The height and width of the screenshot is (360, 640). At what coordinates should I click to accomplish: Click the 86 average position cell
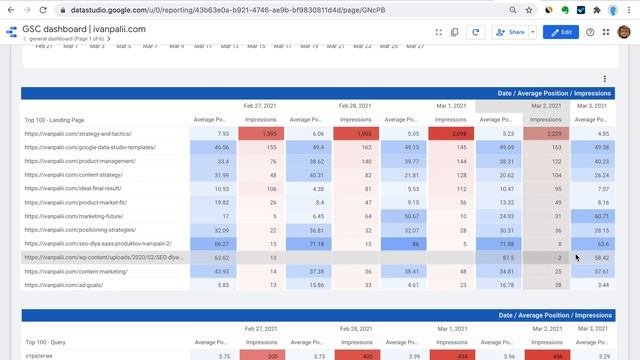(x=404, y=244)
